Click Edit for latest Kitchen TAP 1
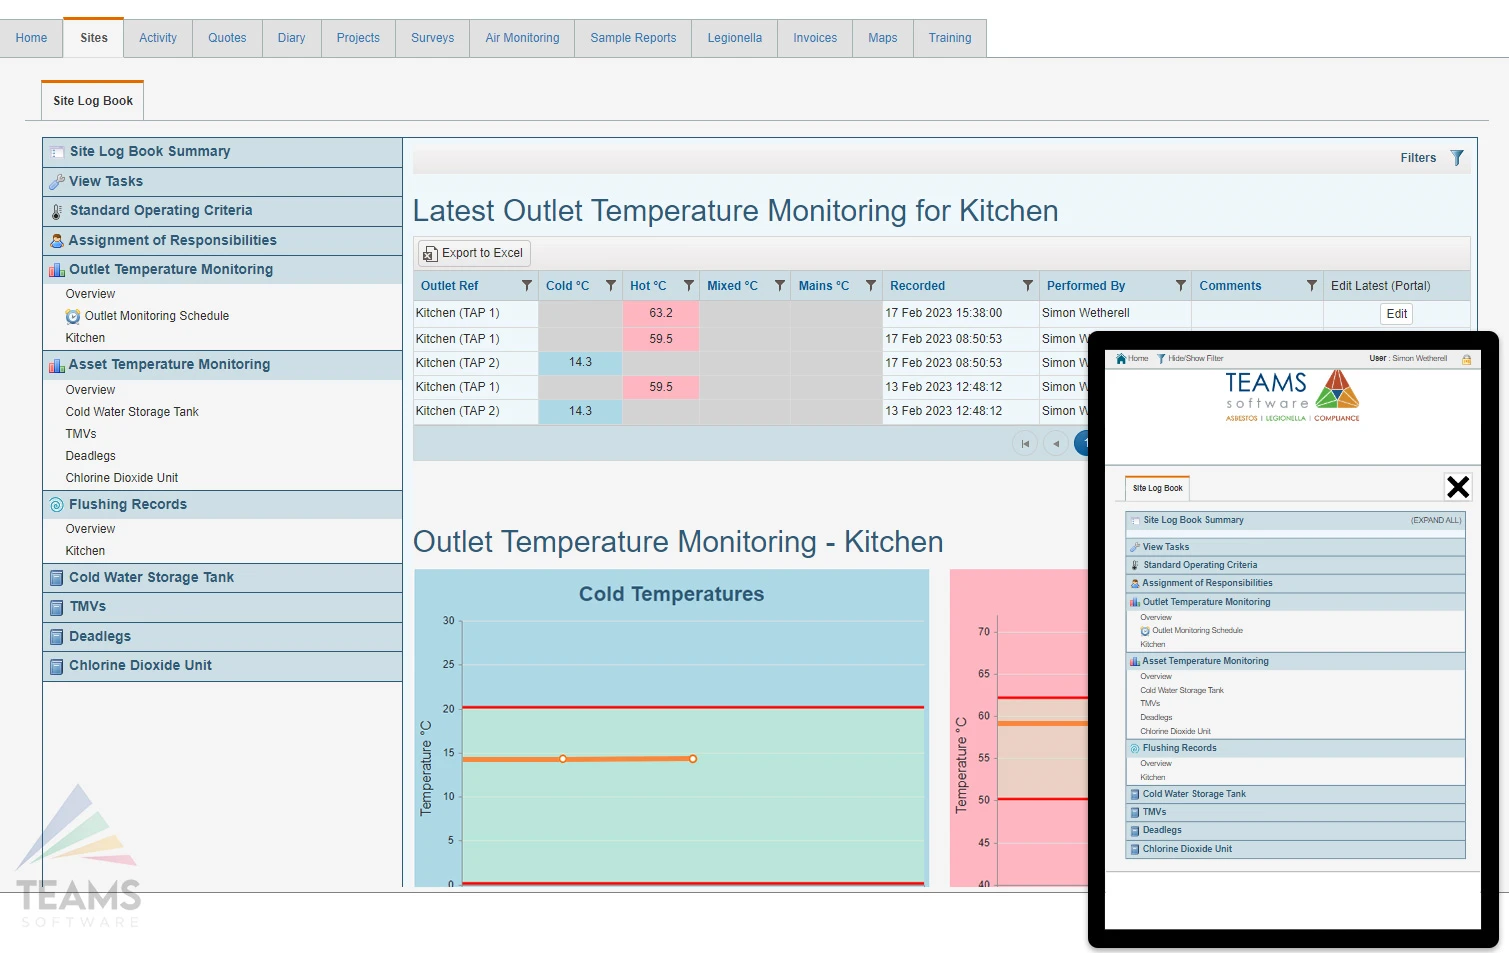The image size is (1509, 953). (x=1396, y=314)
